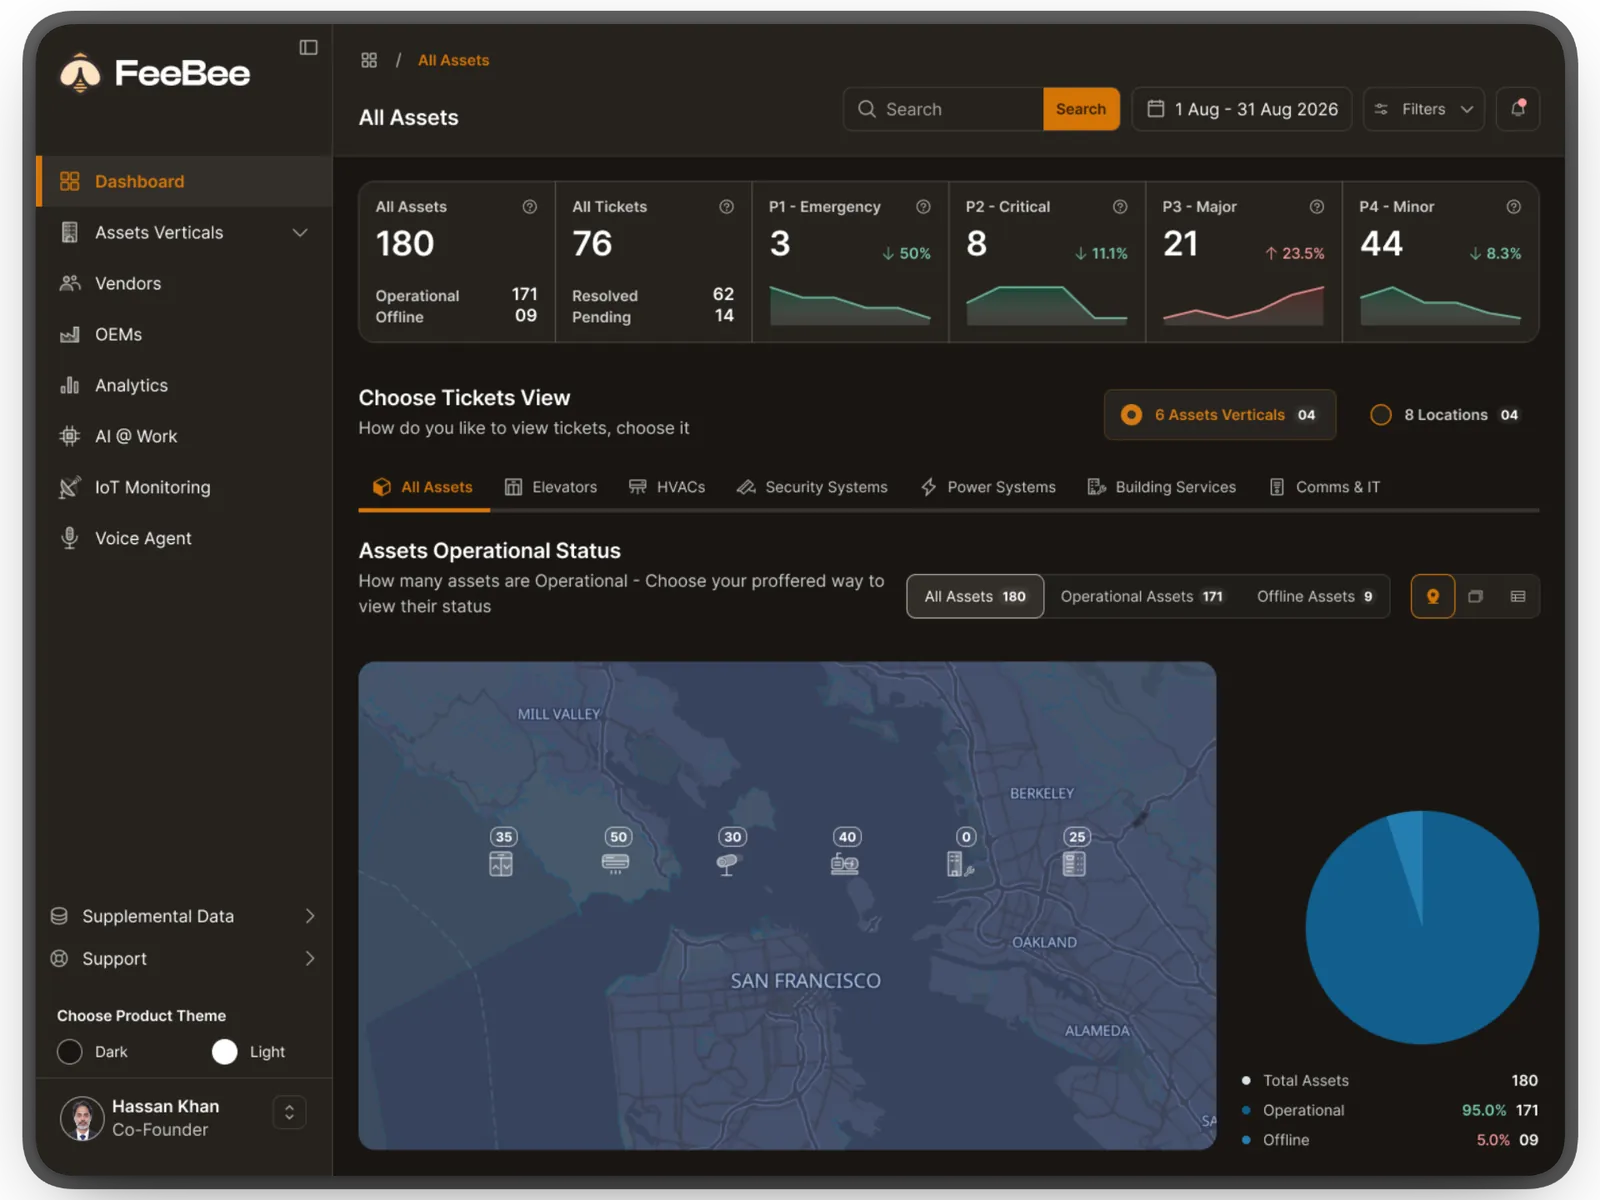1600x1200 pixels.
Task: Switch to Power Systems tab
Action: pos(988,487)
